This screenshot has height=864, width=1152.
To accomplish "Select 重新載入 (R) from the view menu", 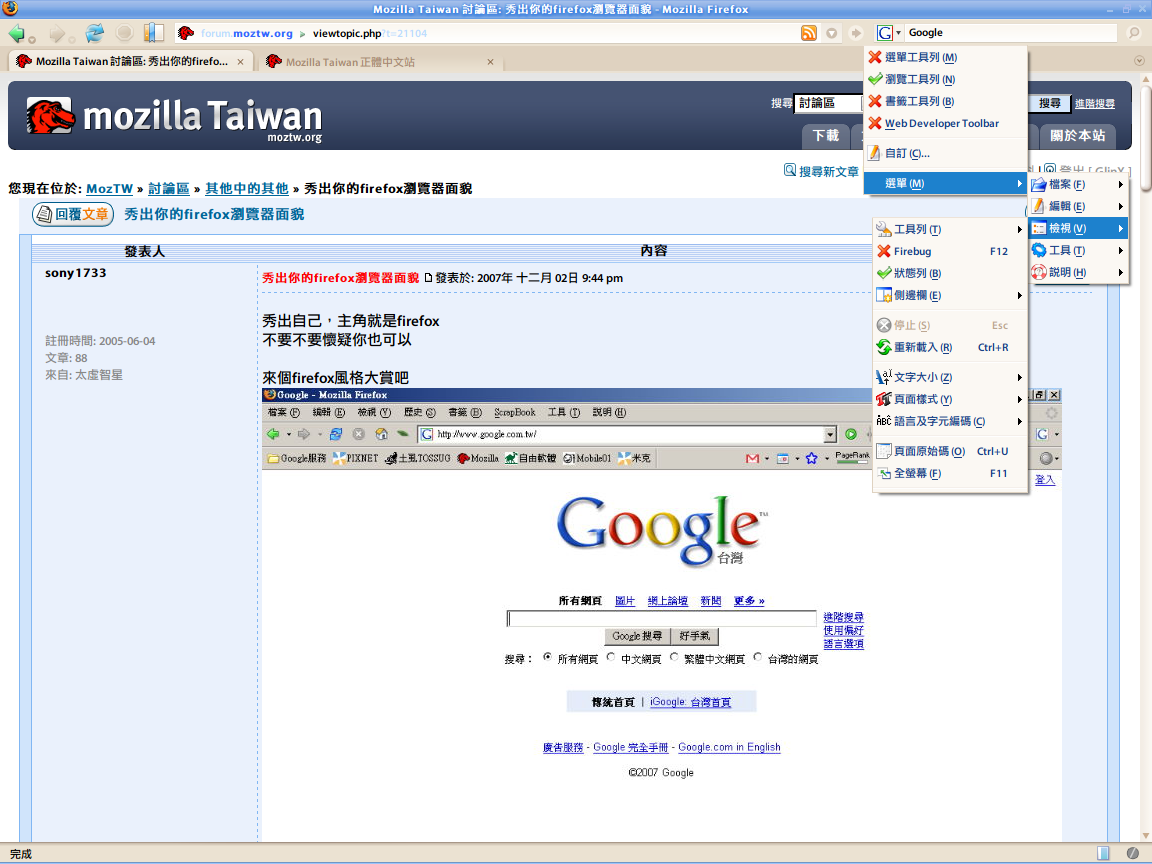I will pyautogui.click(x=922, y=347).
